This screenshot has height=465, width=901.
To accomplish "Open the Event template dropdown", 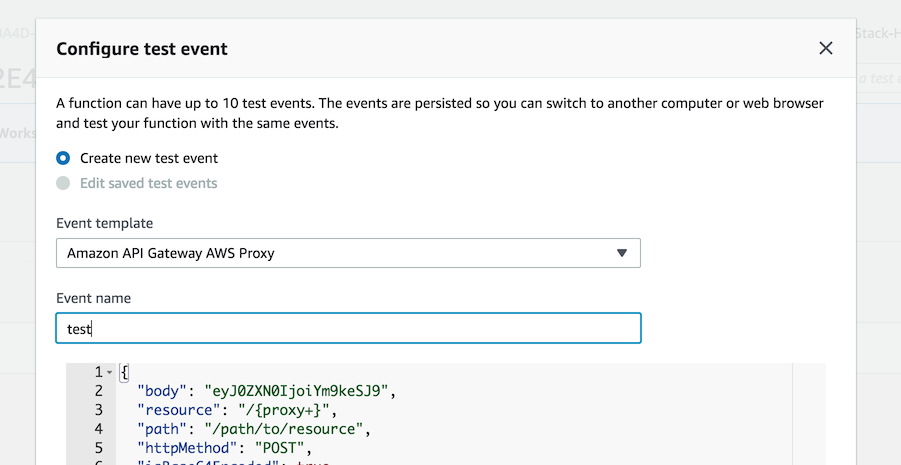I will coord(348,253).
